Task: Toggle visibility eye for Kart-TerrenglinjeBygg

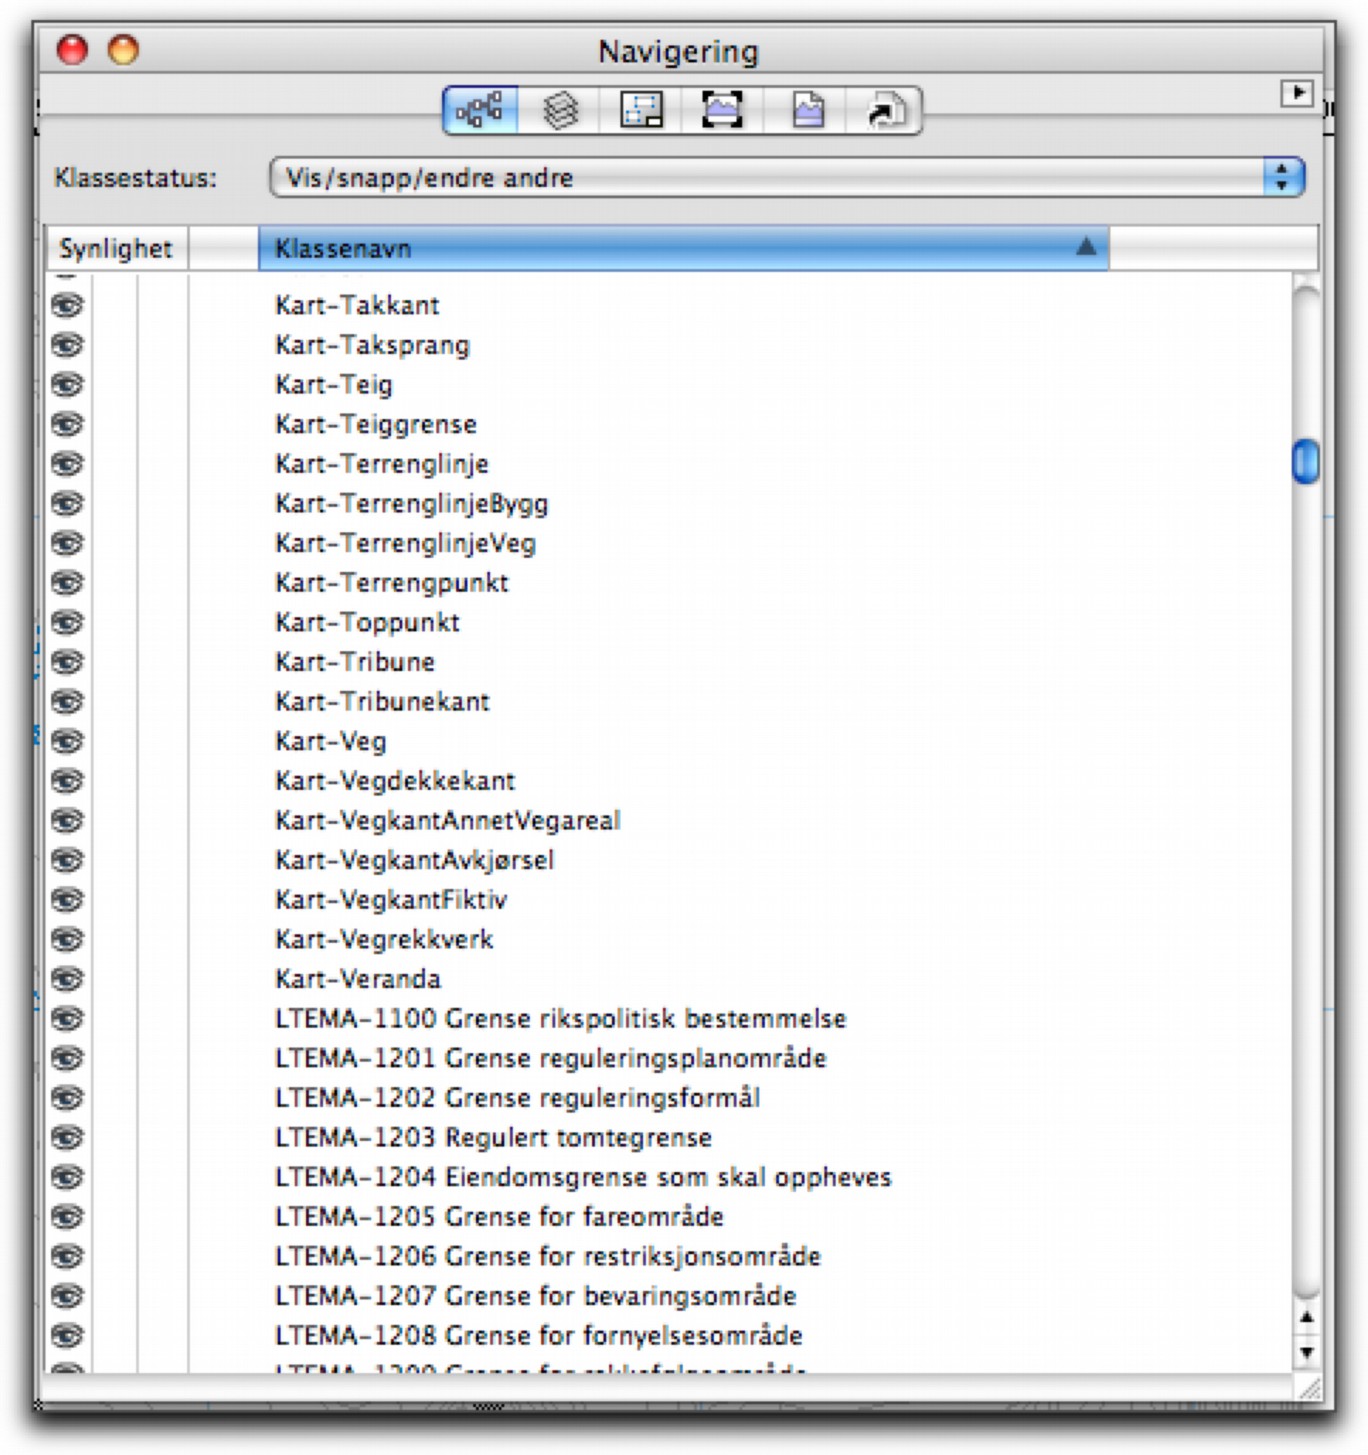Action: click(x=67, y=503)
